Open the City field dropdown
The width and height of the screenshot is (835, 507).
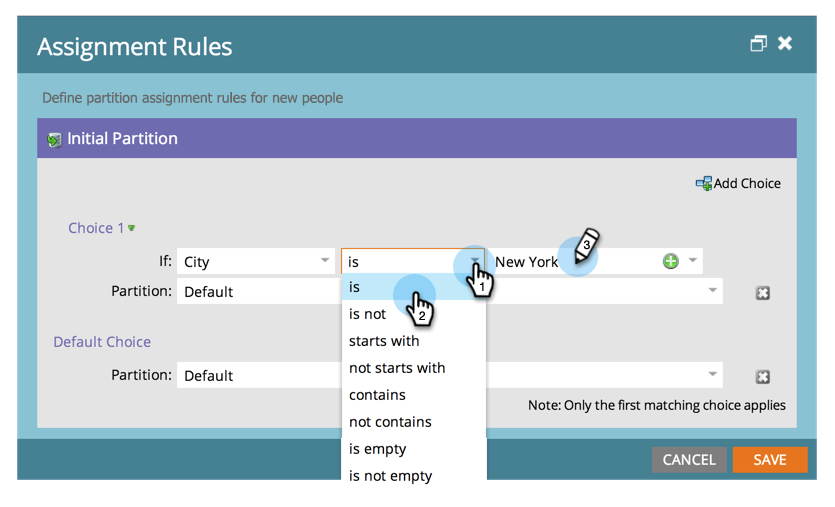coord(324,260)
